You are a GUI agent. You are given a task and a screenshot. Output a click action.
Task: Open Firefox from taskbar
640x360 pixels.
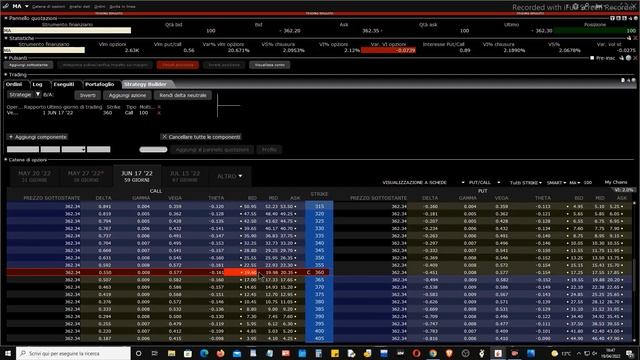[220, 353]
